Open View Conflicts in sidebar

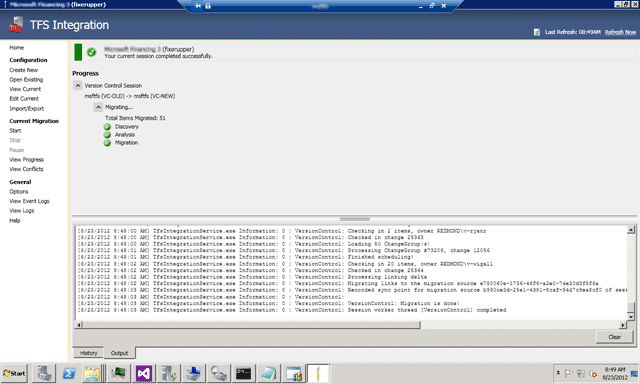26,169
